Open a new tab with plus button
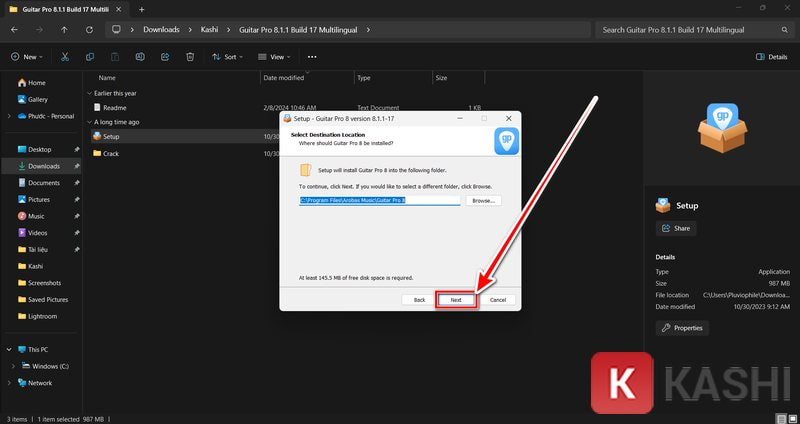The height and width of the screenshot is (424, 800). click(141, 9)
